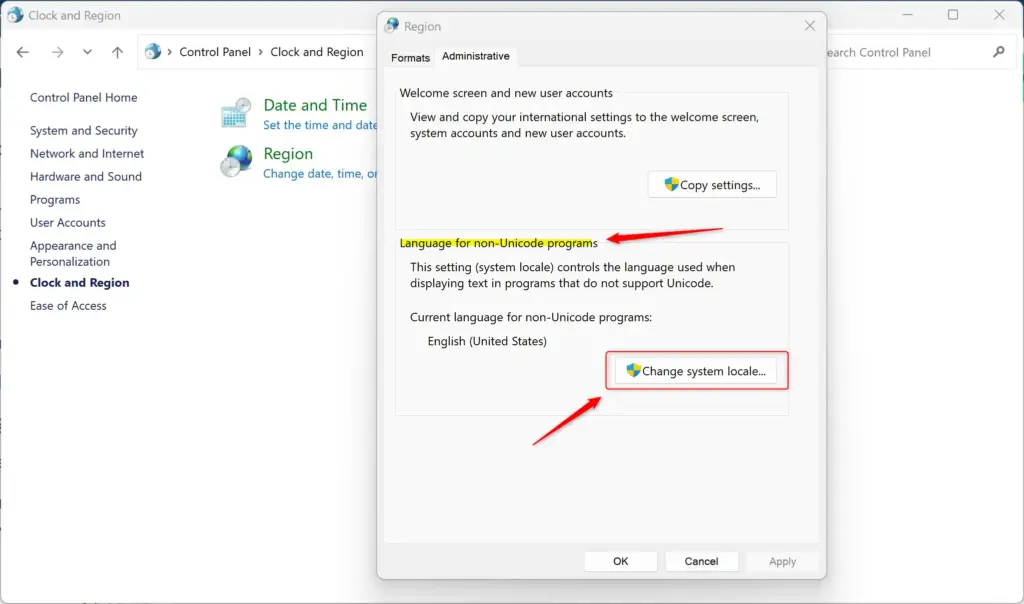Click the Region globe icon in main panel
This screenshot has height=604, width=1024.
236,161
